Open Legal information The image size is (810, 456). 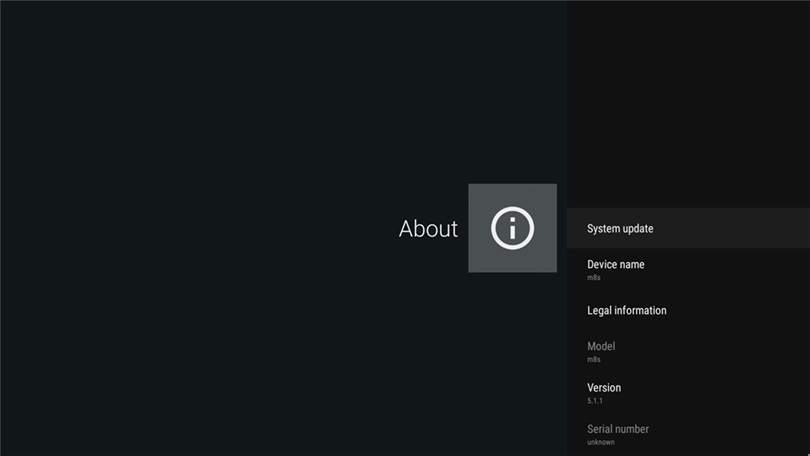pyautogui.click(x=626, y=311)
